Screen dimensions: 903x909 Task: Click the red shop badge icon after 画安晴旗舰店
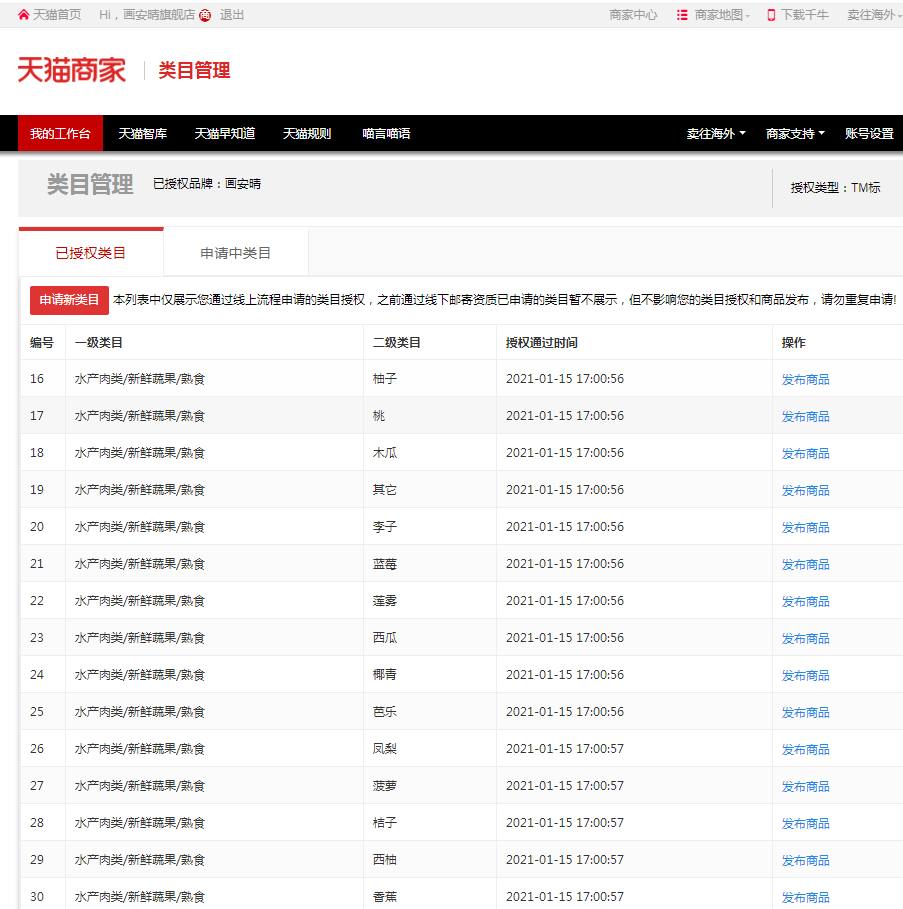[x=205, y=16]
